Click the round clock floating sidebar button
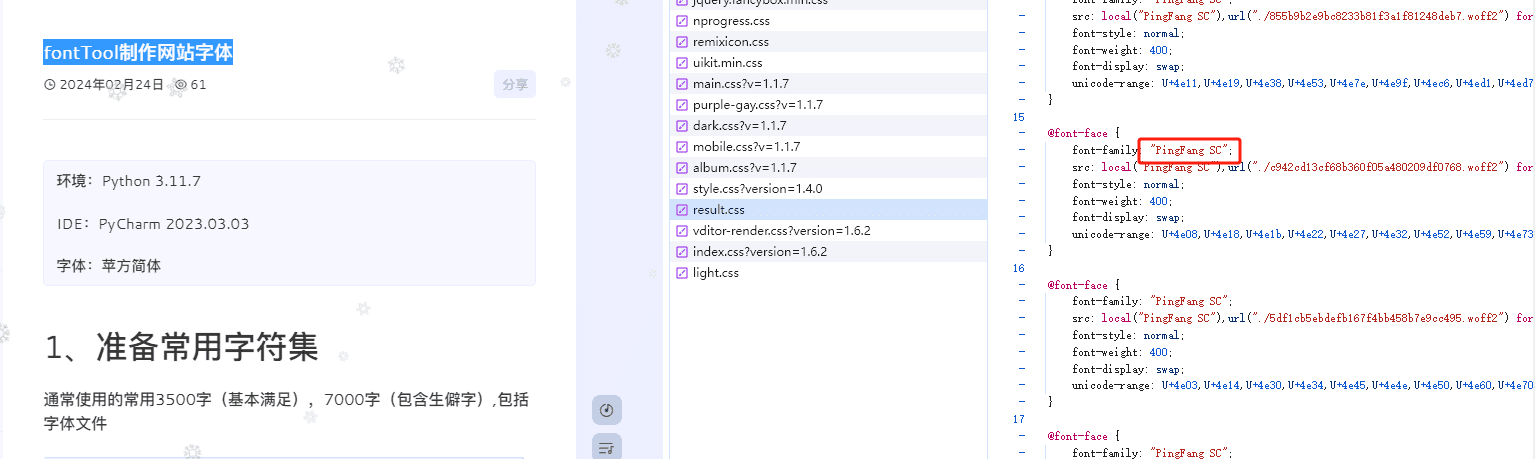 pyautogui.click(x=606, y=410)
